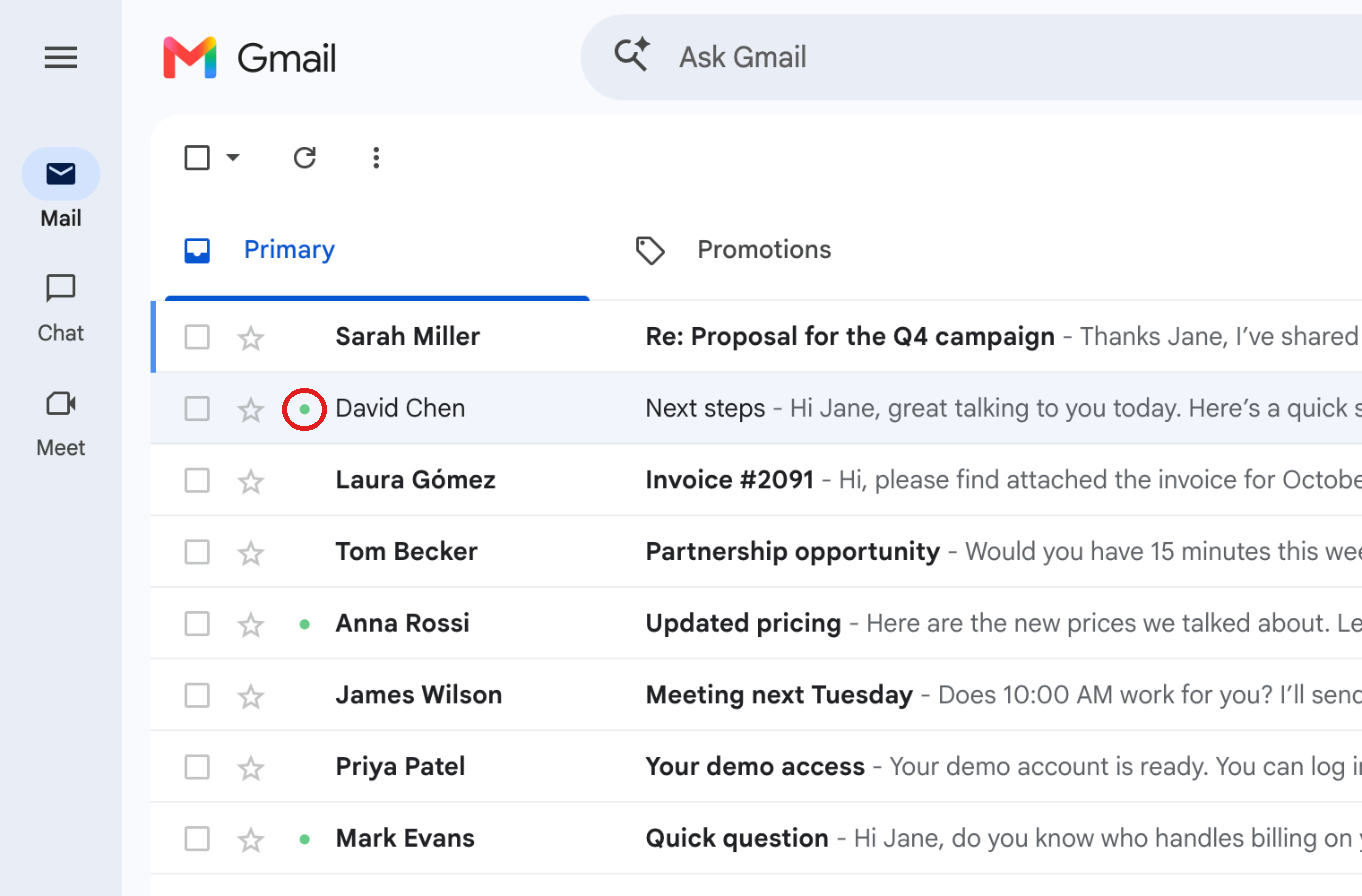Image resolution: width=1362 pixels, height=896 pixels.
Task: Star the Mark Evans email
Action: coord(250,840)
